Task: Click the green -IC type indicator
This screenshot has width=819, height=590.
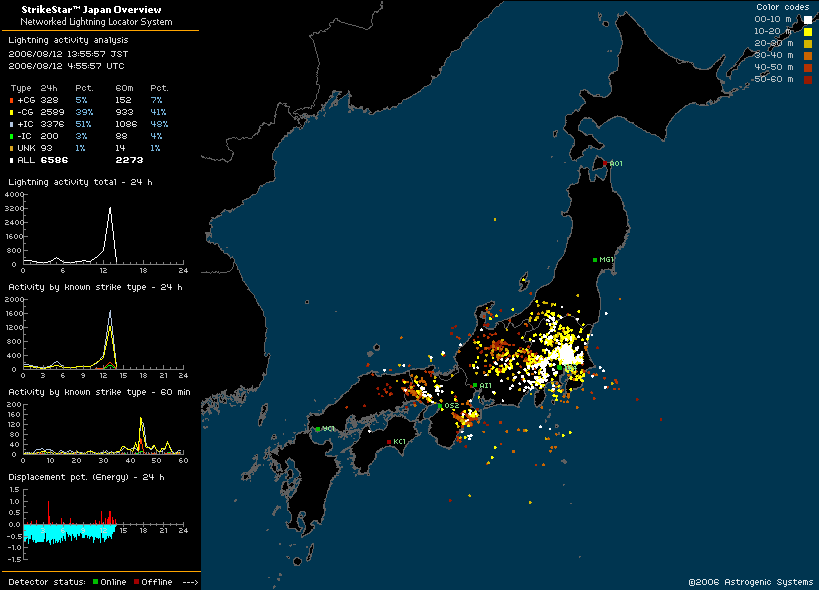Action: 12,135
